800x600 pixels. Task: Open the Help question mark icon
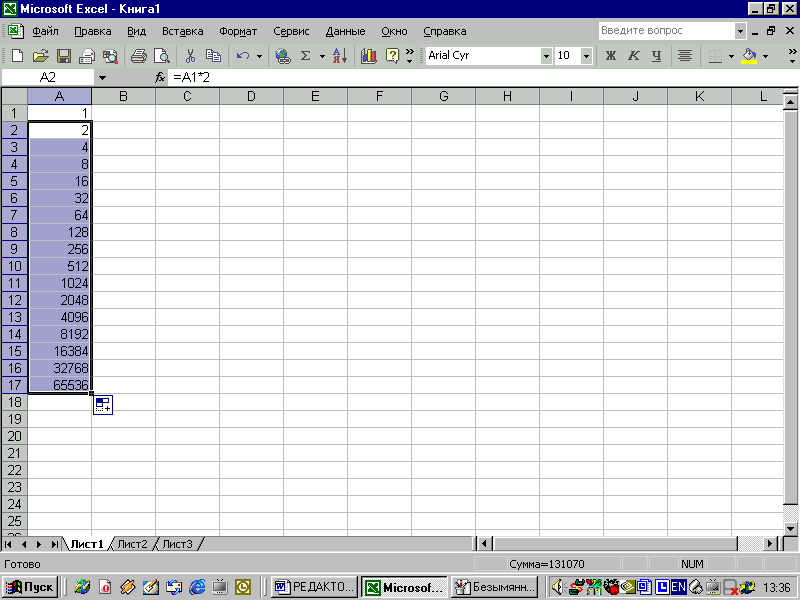pyautogui.click(x=392, y=56)
